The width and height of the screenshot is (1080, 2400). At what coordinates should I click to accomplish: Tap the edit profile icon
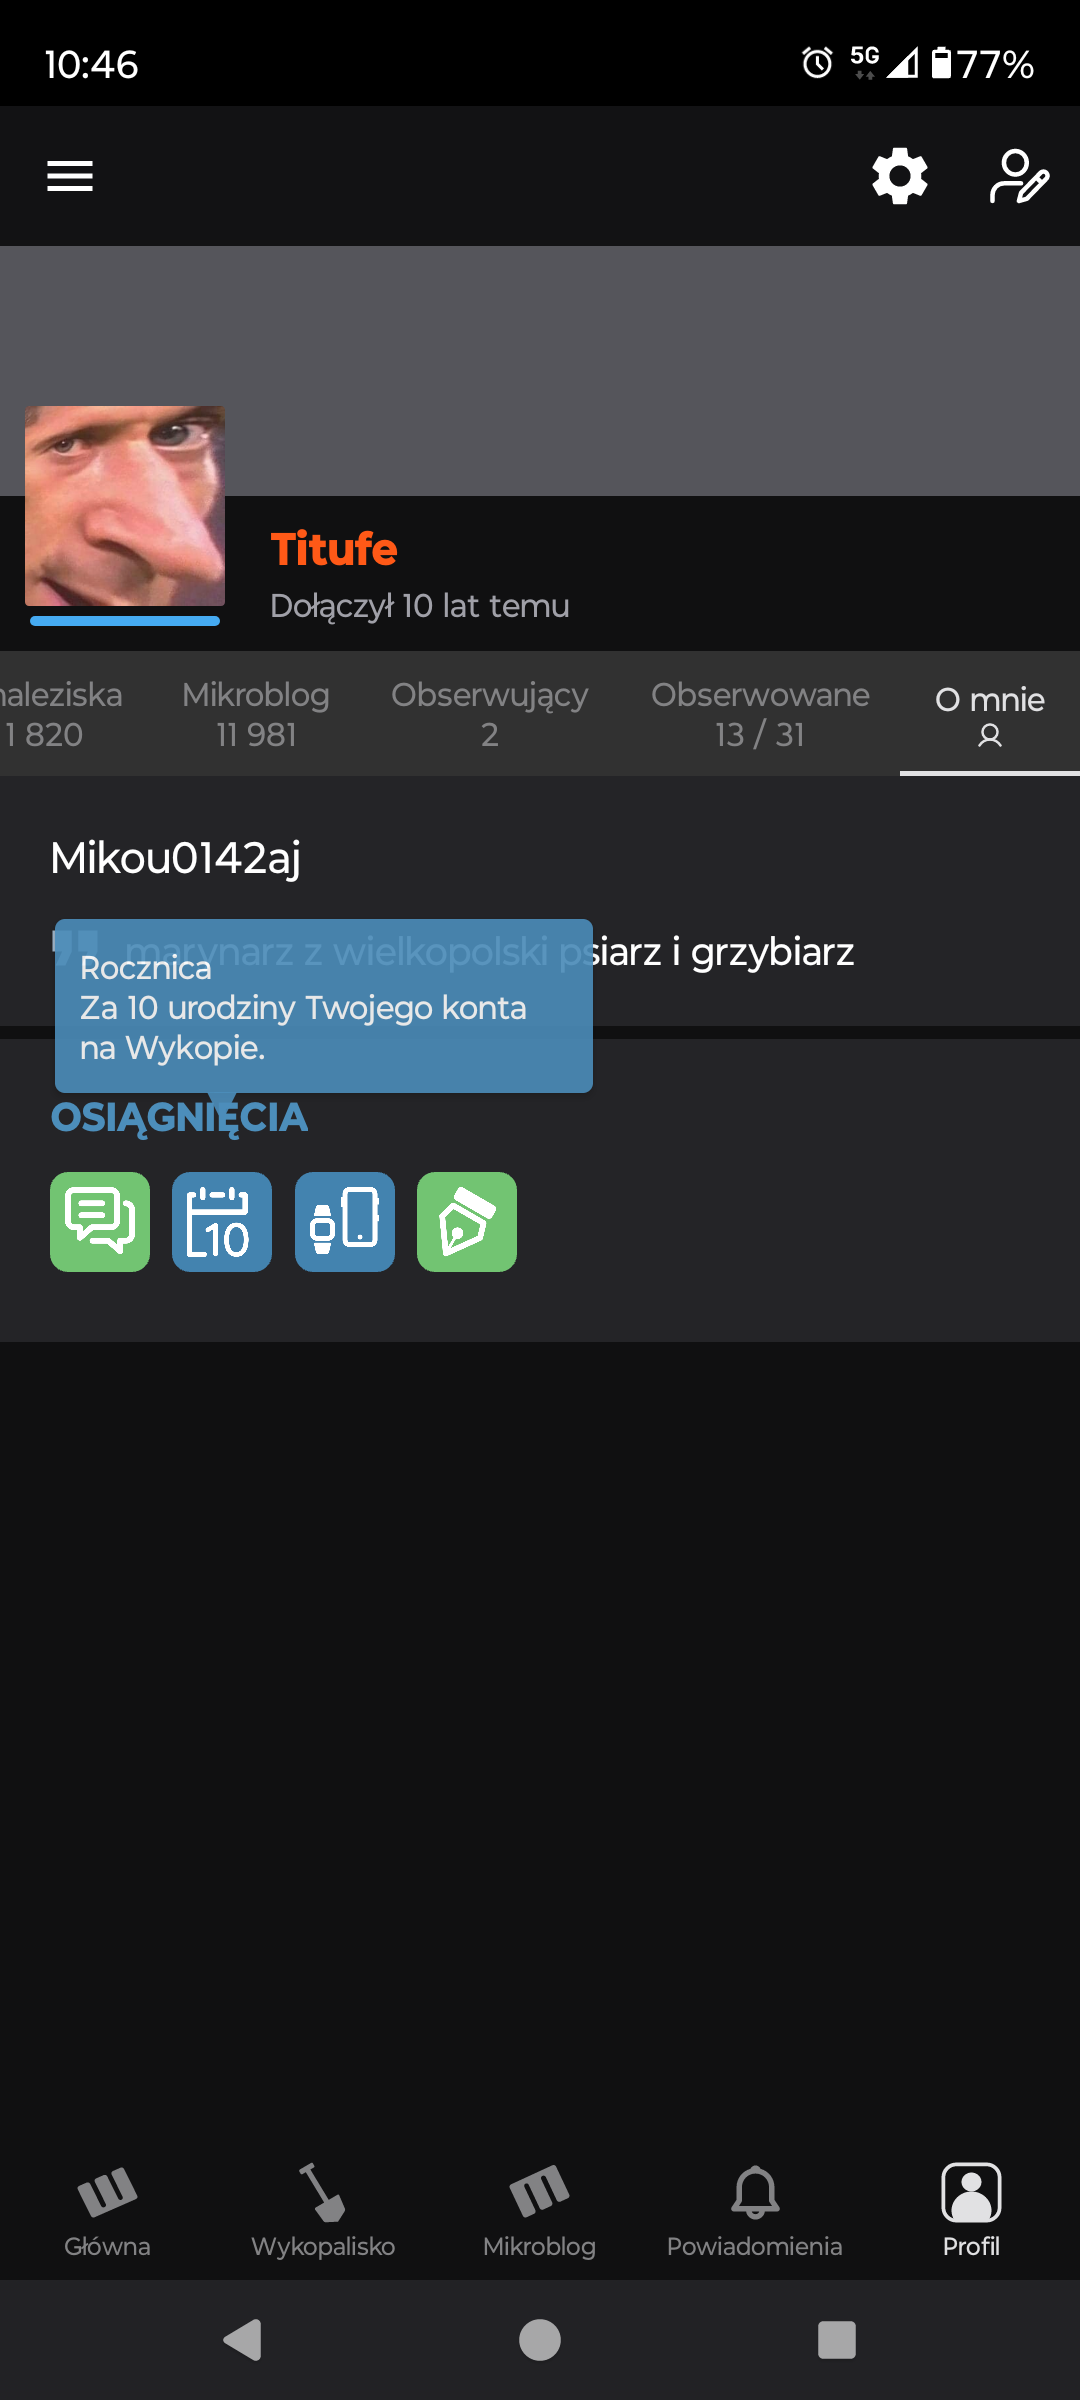point(1019,176)
